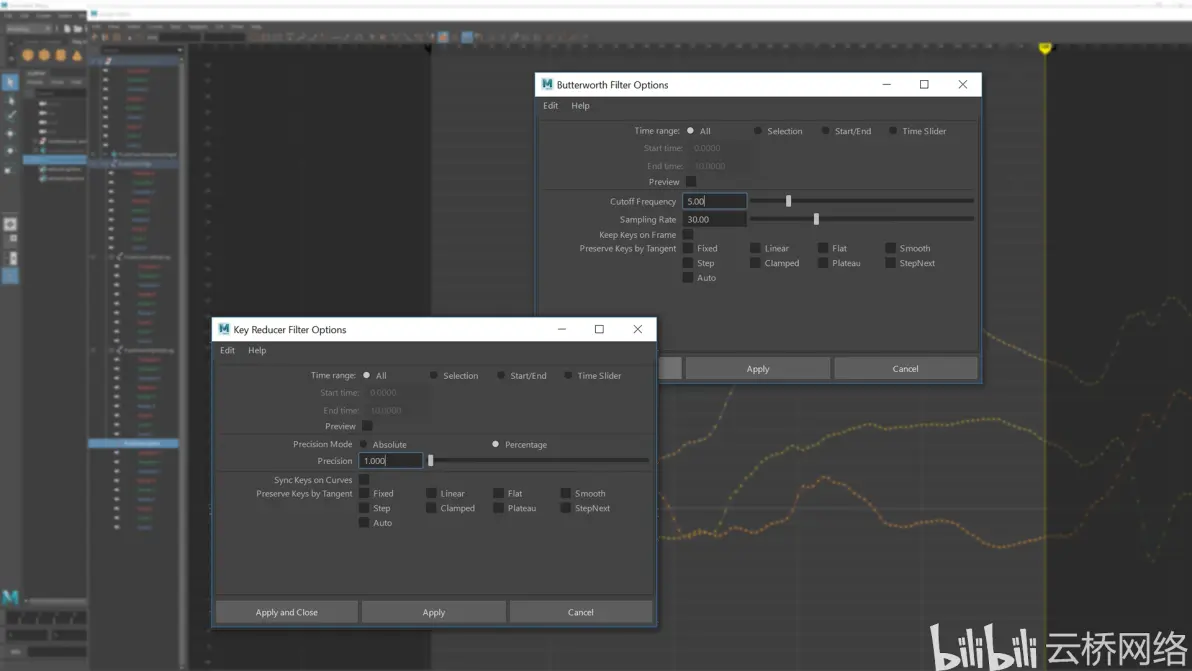Click the Precision slider handle
This screenshot has width=1192, height=671.
tap(430, 461)
